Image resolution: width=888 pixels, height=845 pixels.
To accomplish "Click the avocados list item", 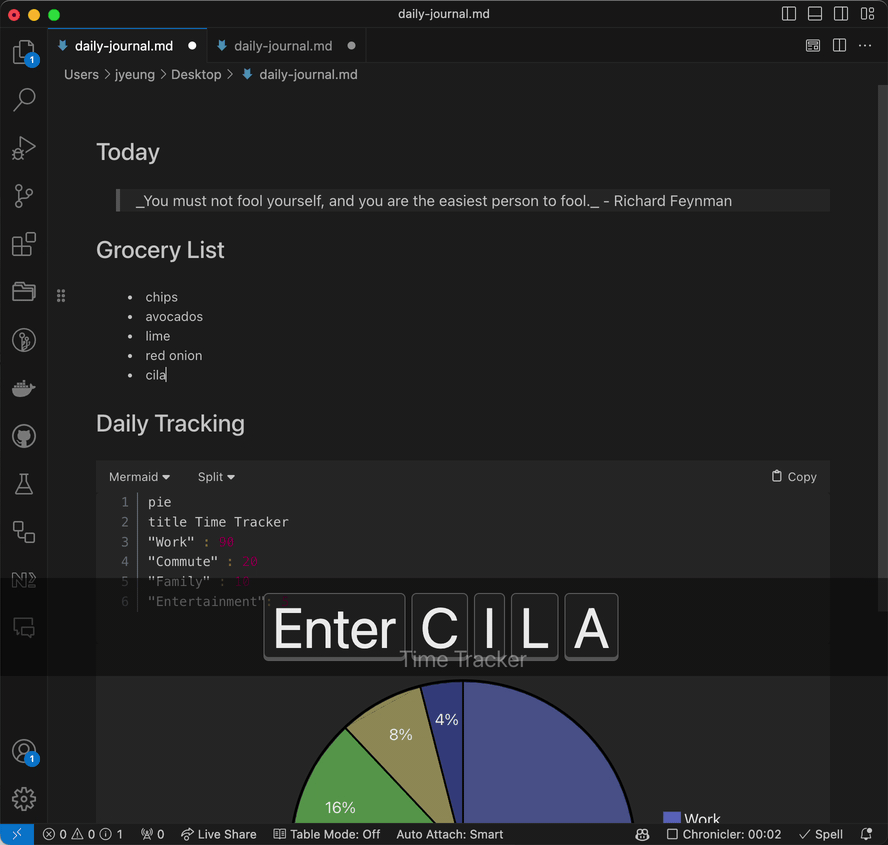I will click(174, 317).
